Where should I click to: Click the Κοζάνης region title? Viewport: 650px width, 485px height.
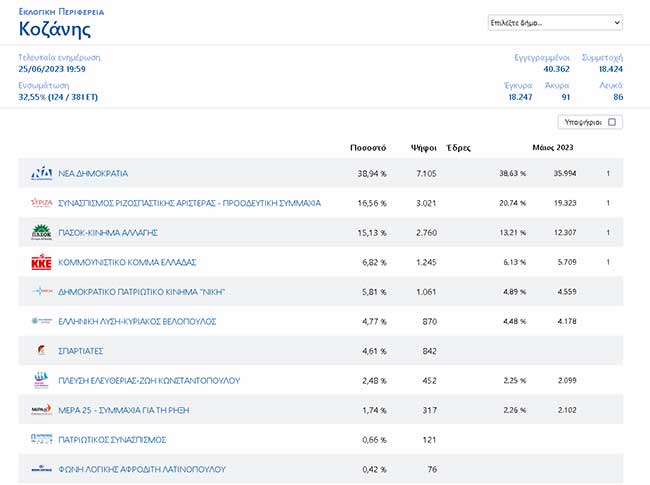pyautogui.click(x=55, y=29)
